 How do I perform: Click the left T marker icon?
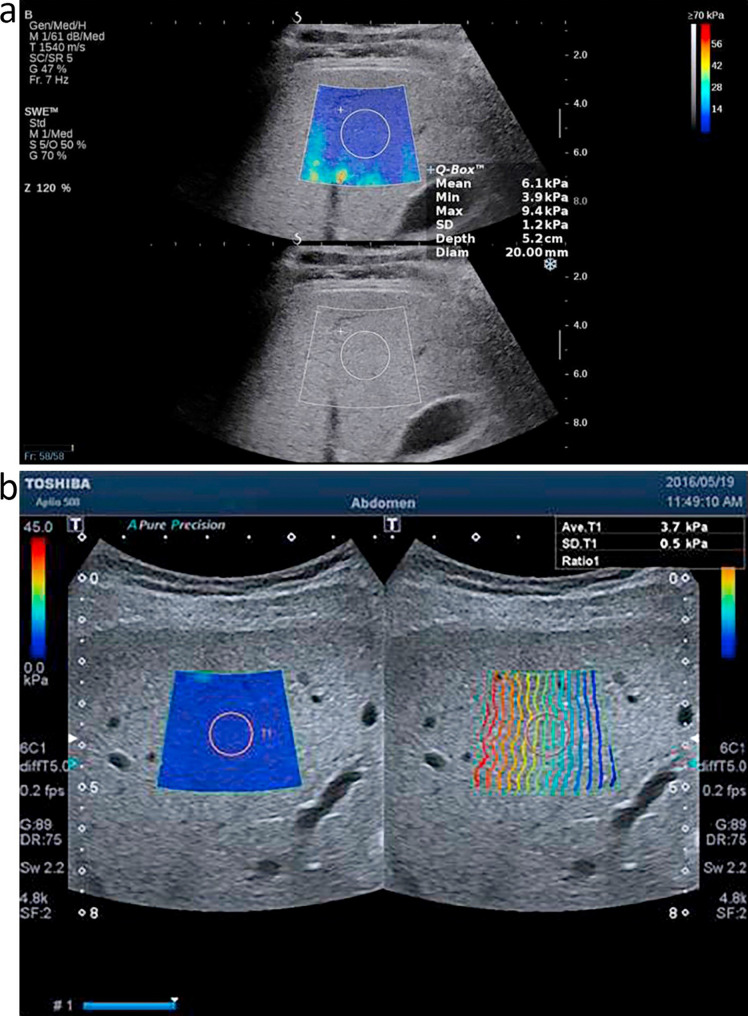[75, 525]
